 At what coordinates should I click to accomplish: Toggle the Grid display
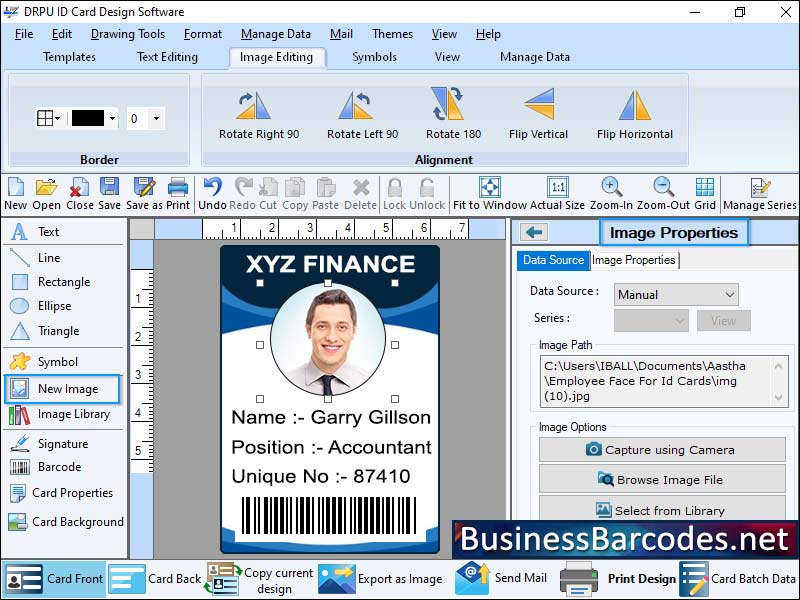pos(705,194)
